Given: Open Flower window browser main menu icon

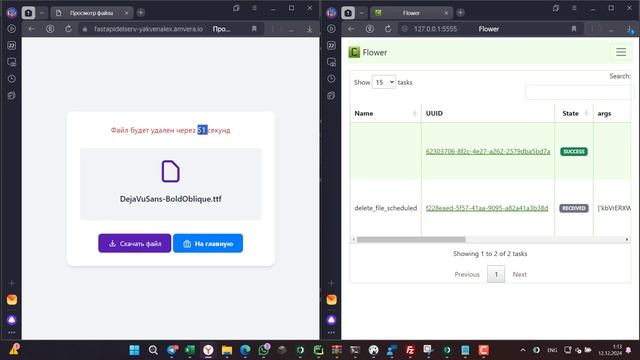Looking at the screenshot, I should 574,8.
